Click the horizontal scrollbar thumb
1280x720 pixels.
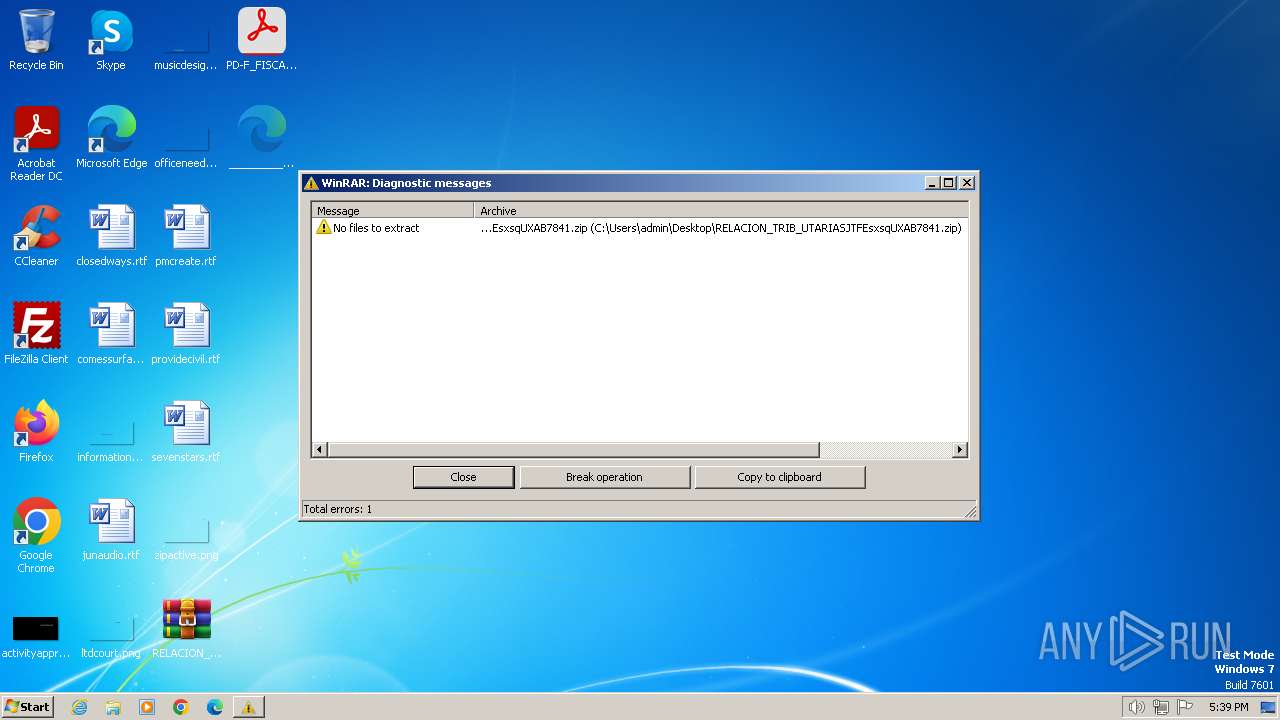pos(574,450)
